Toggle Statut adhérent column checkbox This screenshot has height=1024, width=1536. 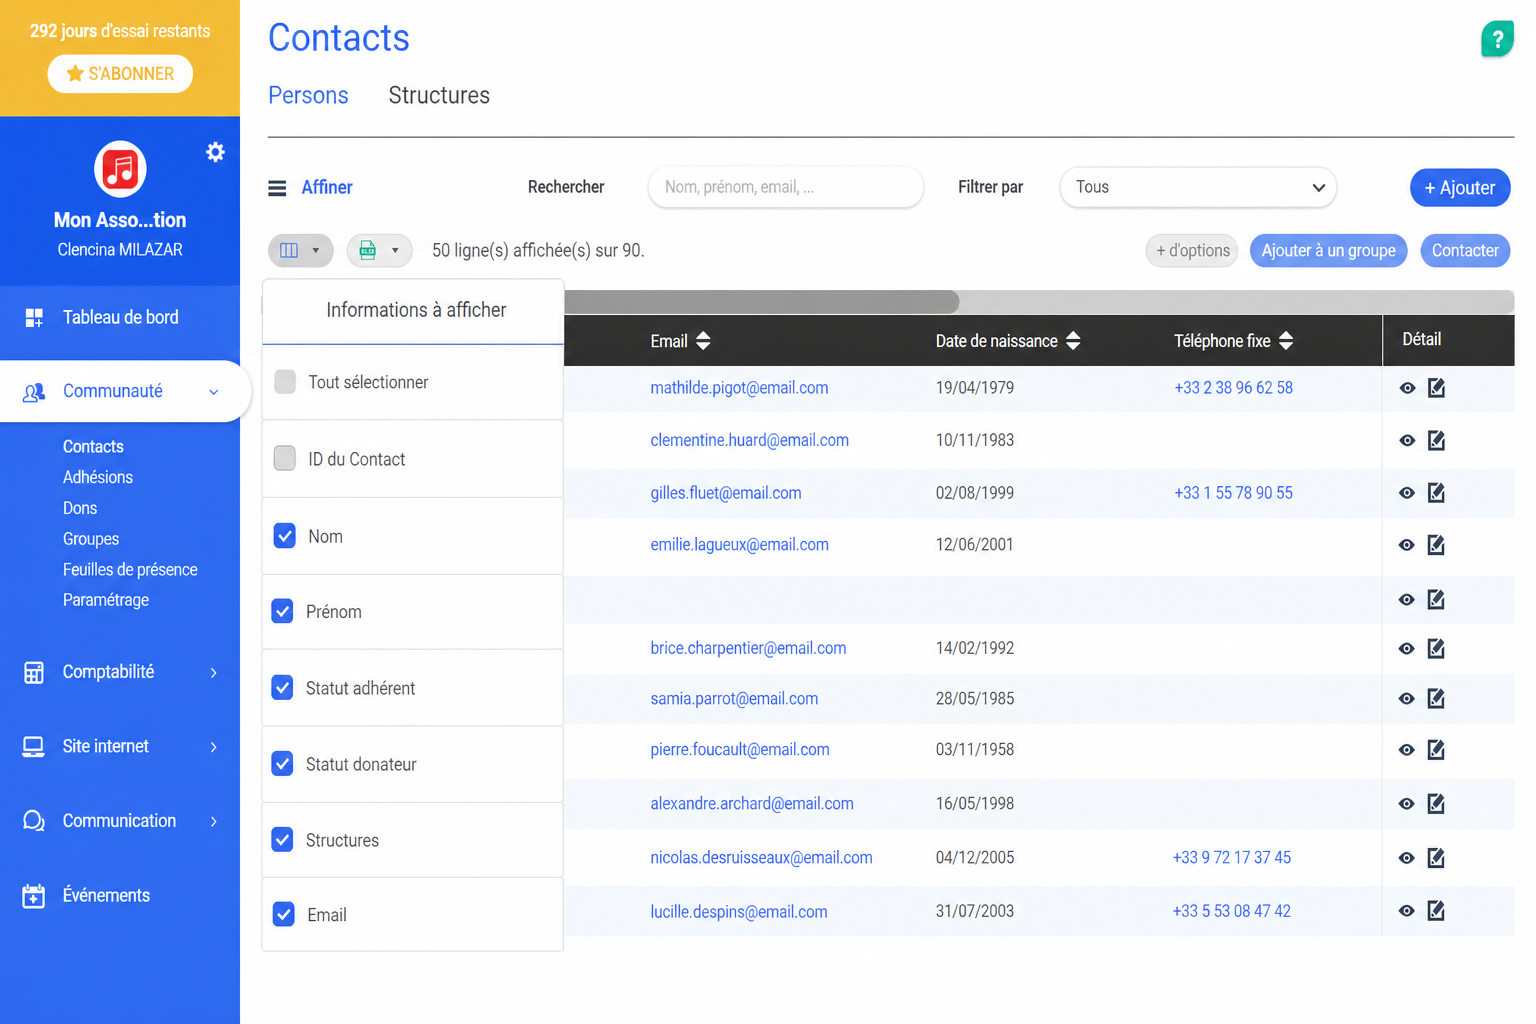pyautogui.click(x=283, y=687)
